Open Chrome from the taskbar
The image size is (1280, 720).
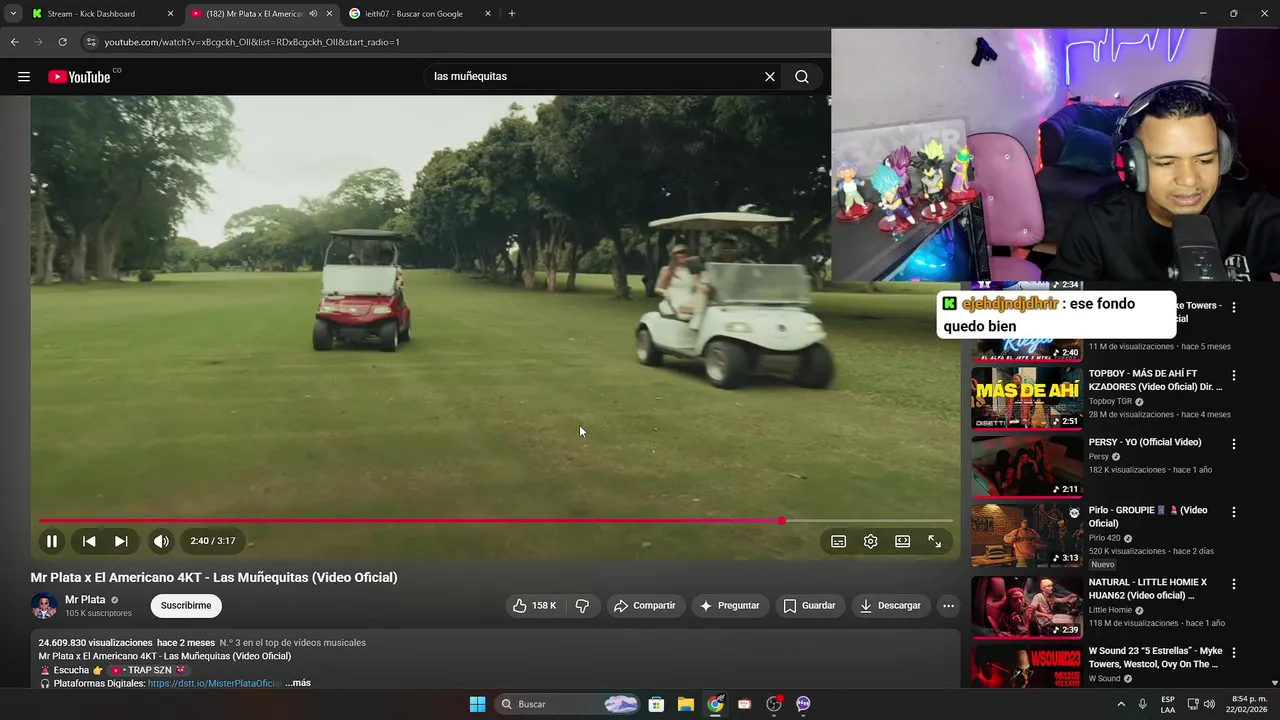[x=715, y=704]
